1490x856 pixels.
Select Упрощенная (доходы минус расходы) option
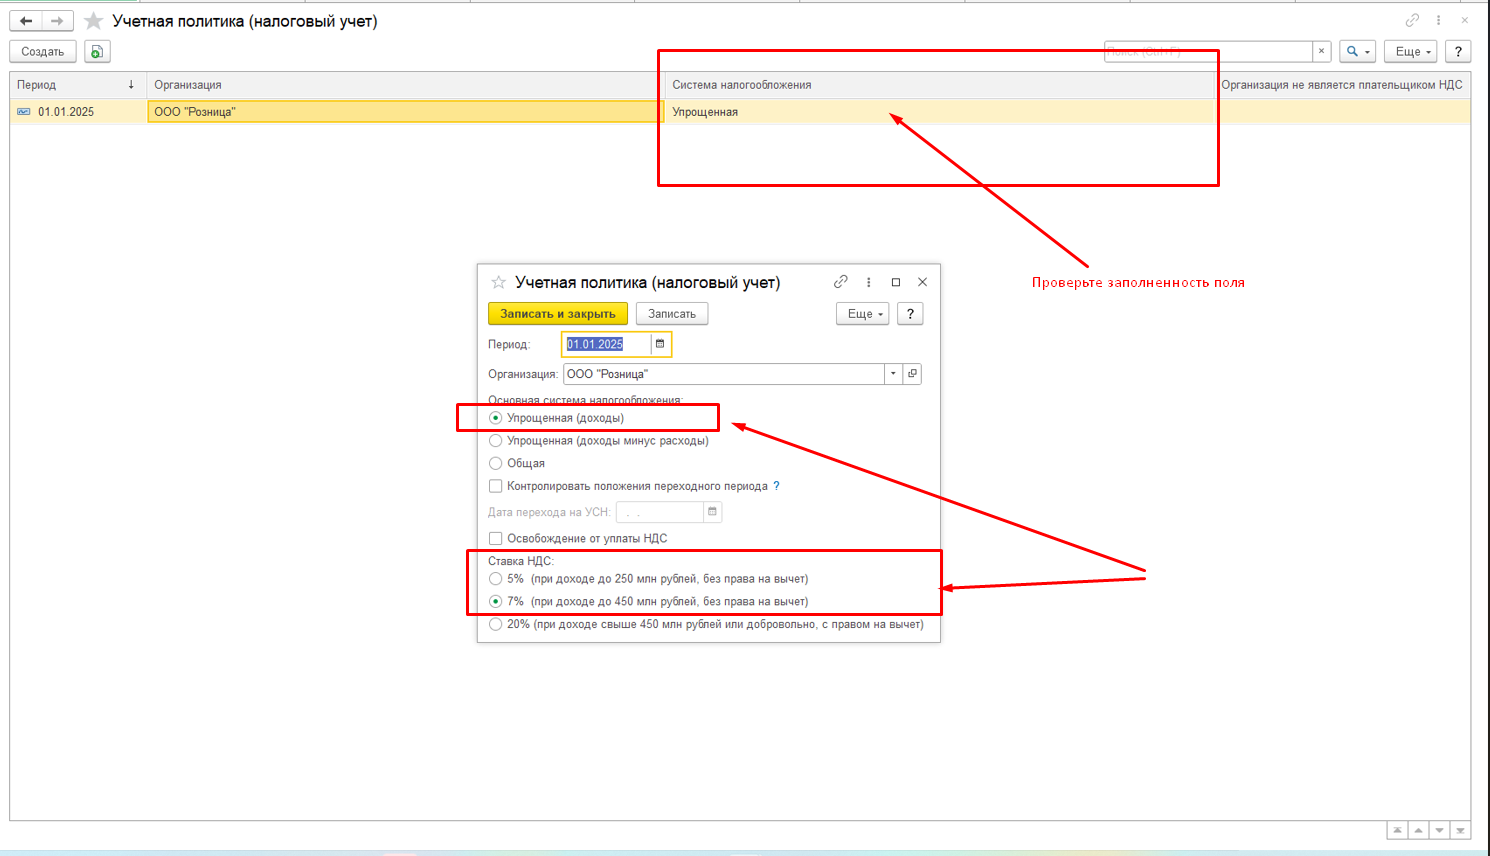point(598,441)
